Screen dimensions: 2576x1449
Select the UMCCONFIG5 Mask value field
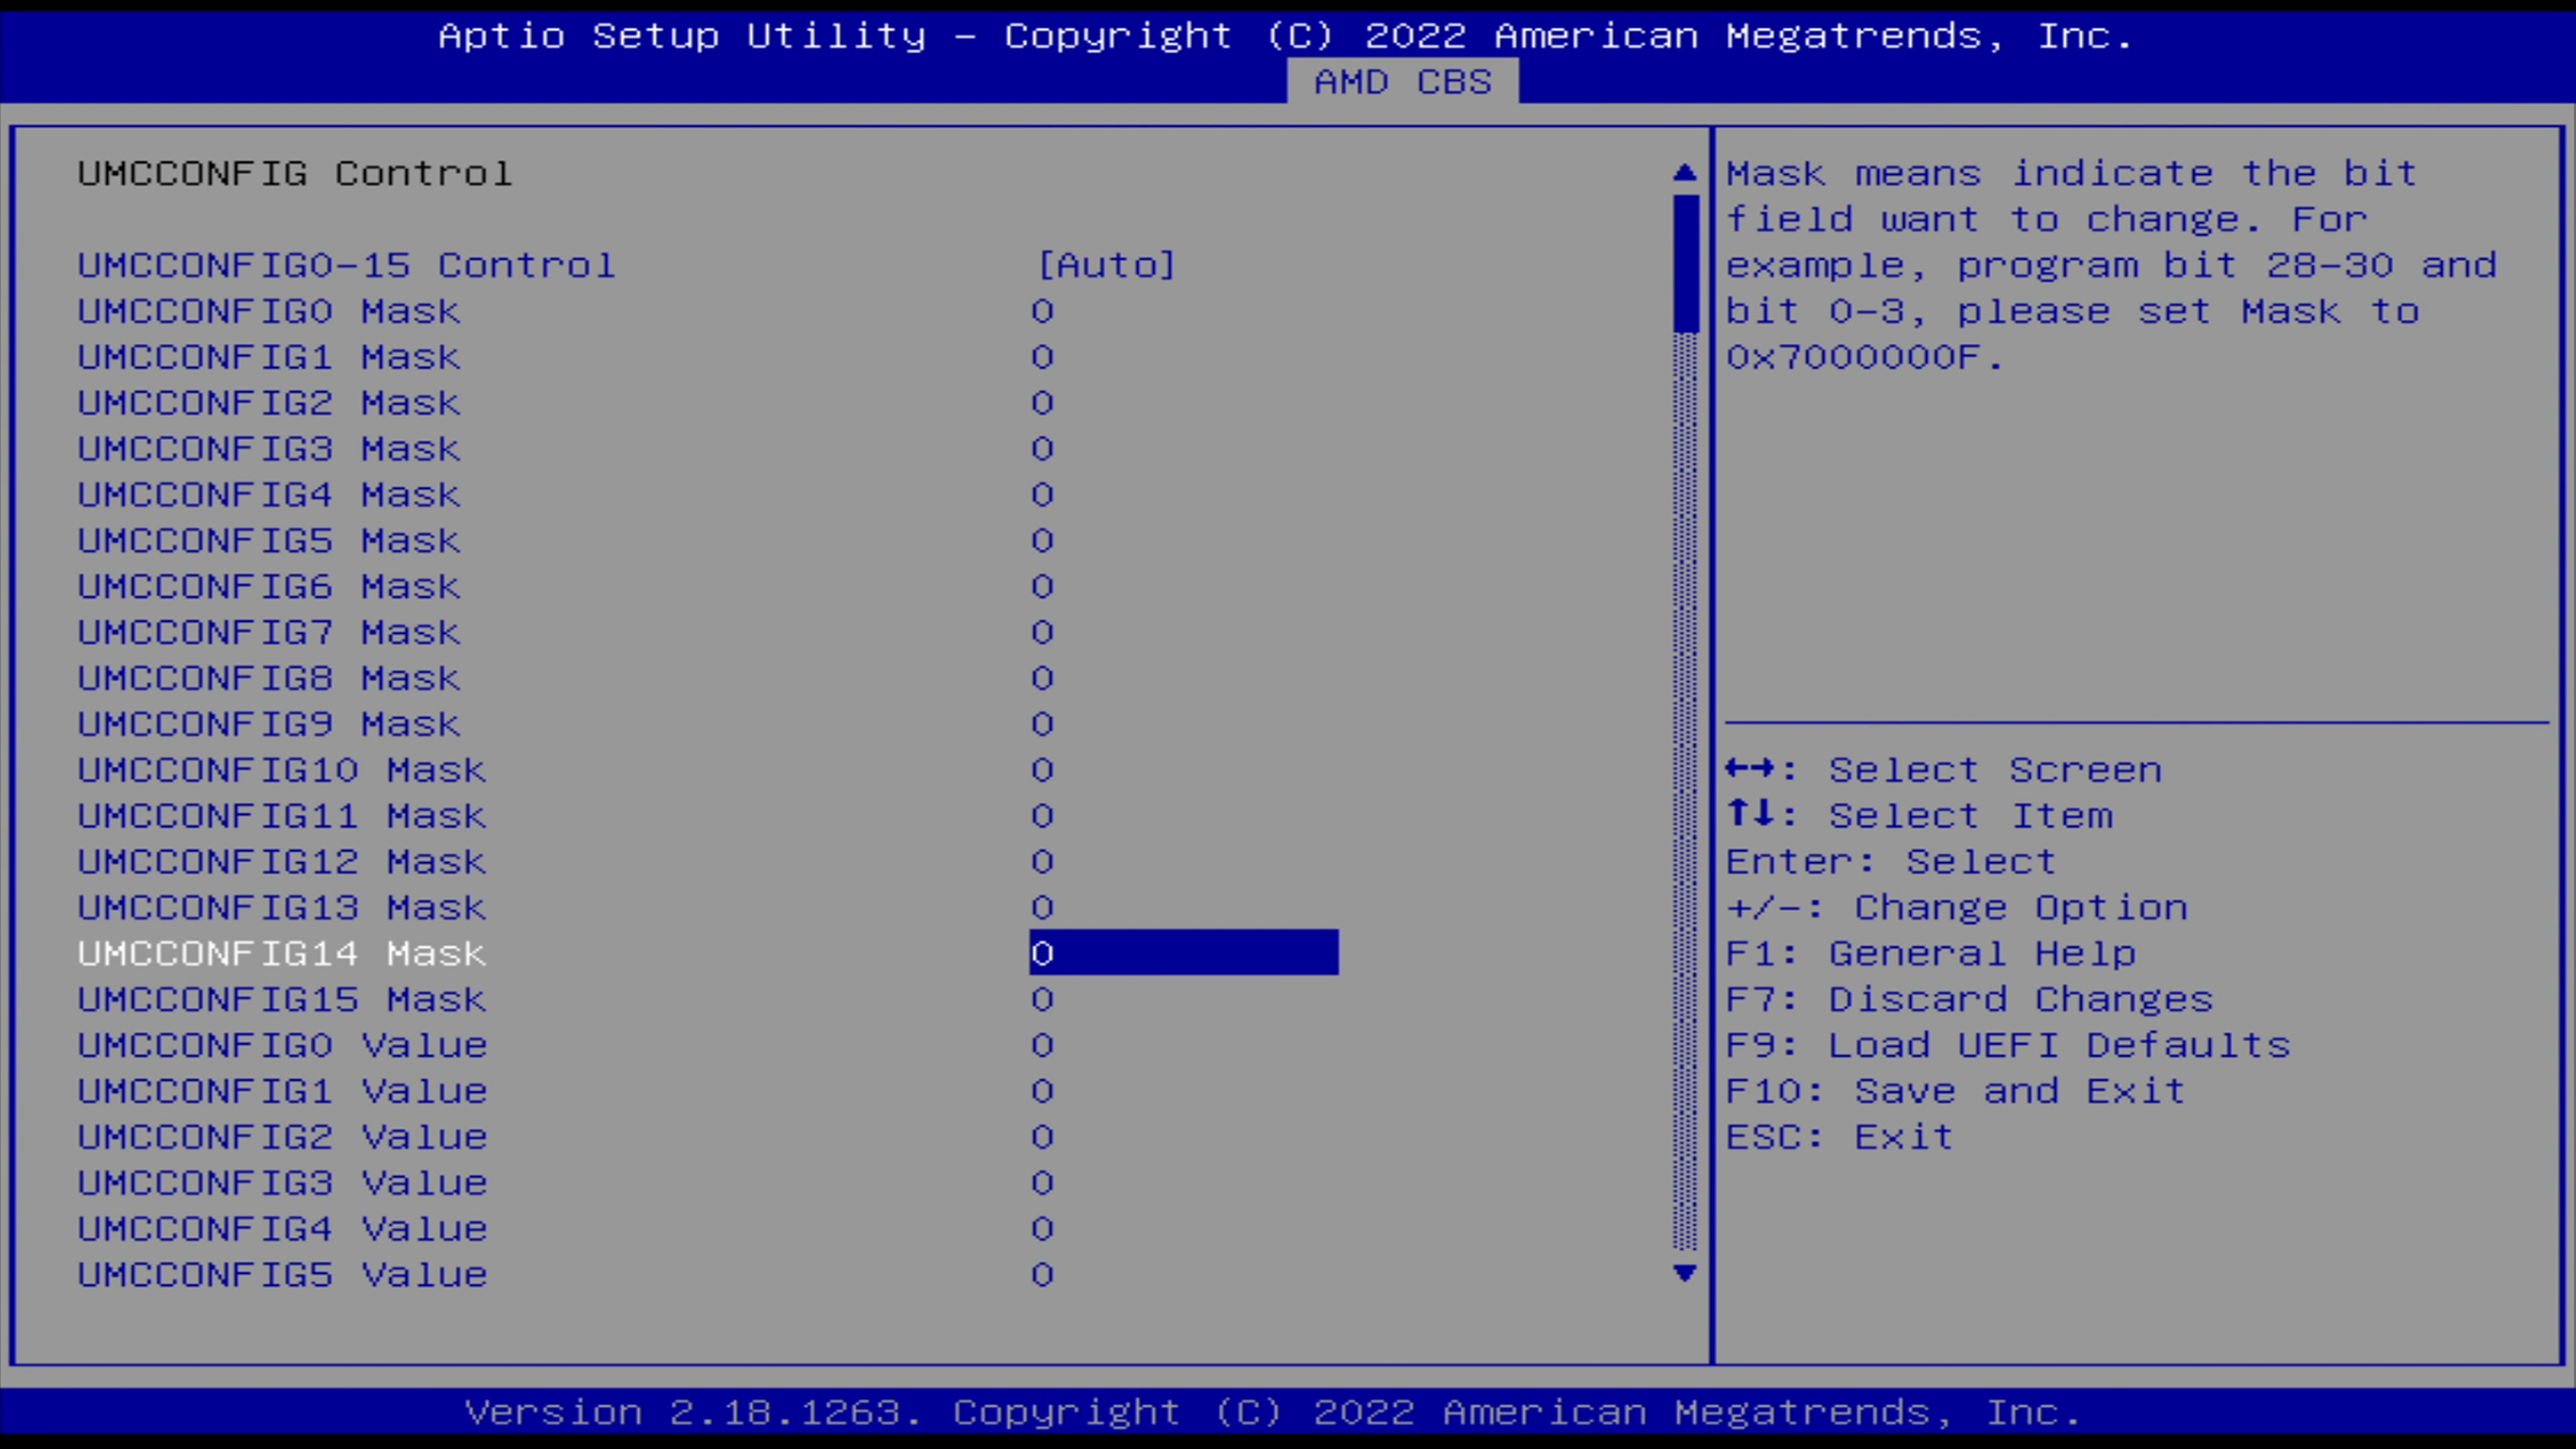coord(1042,541)
